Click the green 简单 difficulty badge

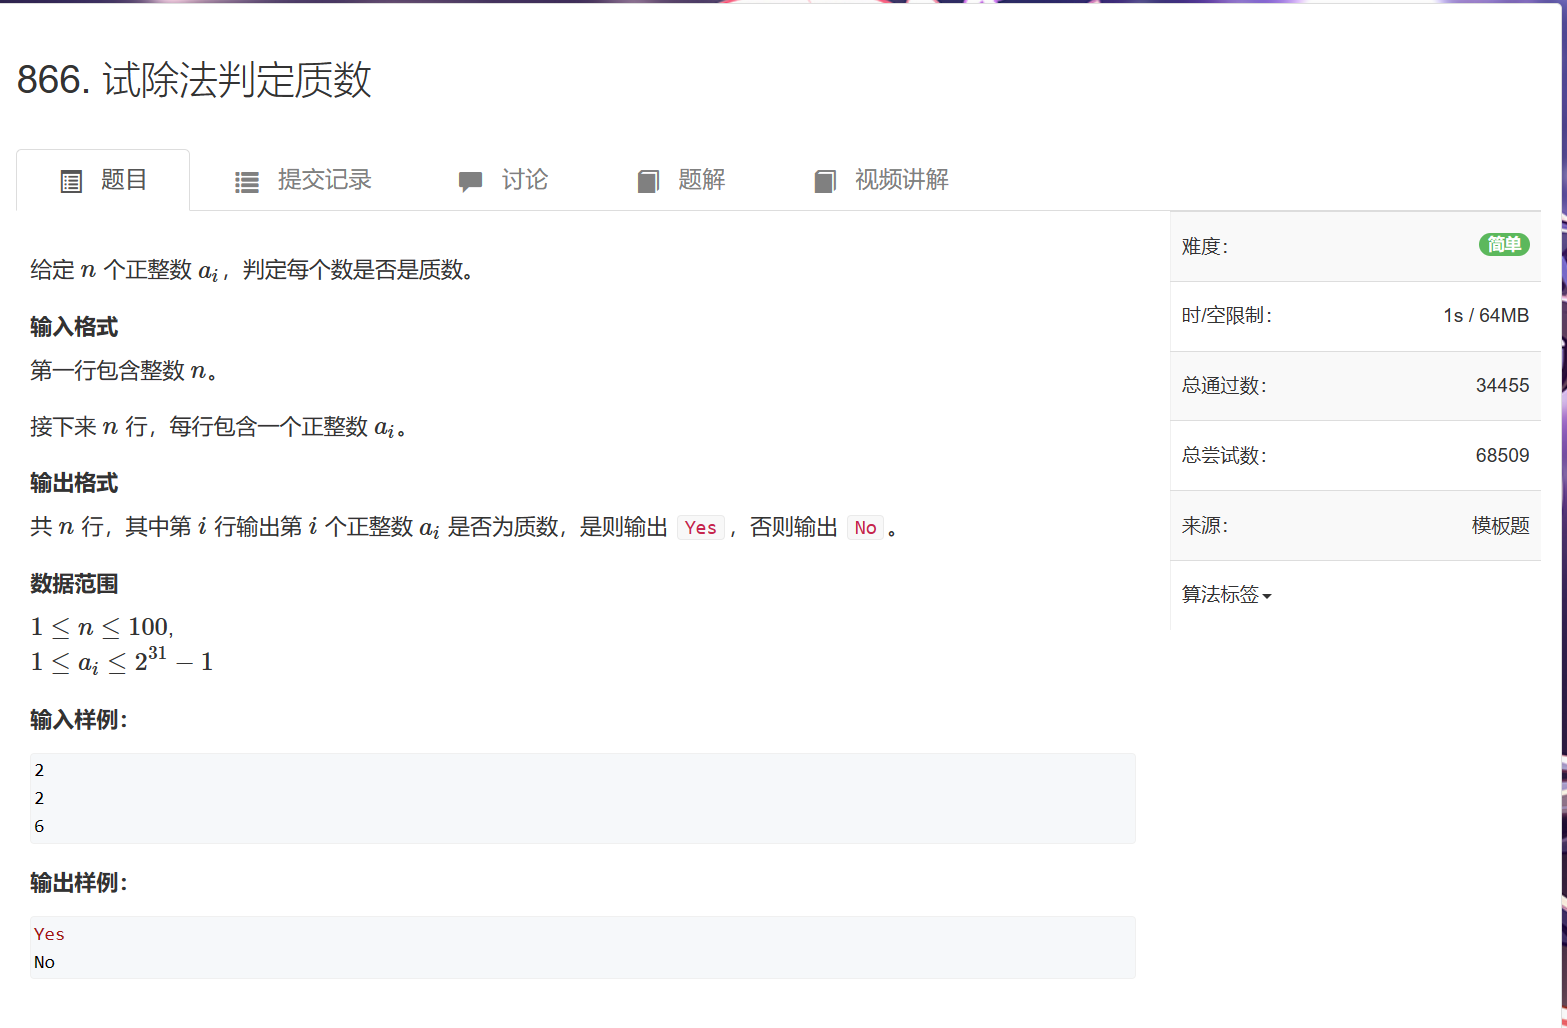click(1503, 245)
